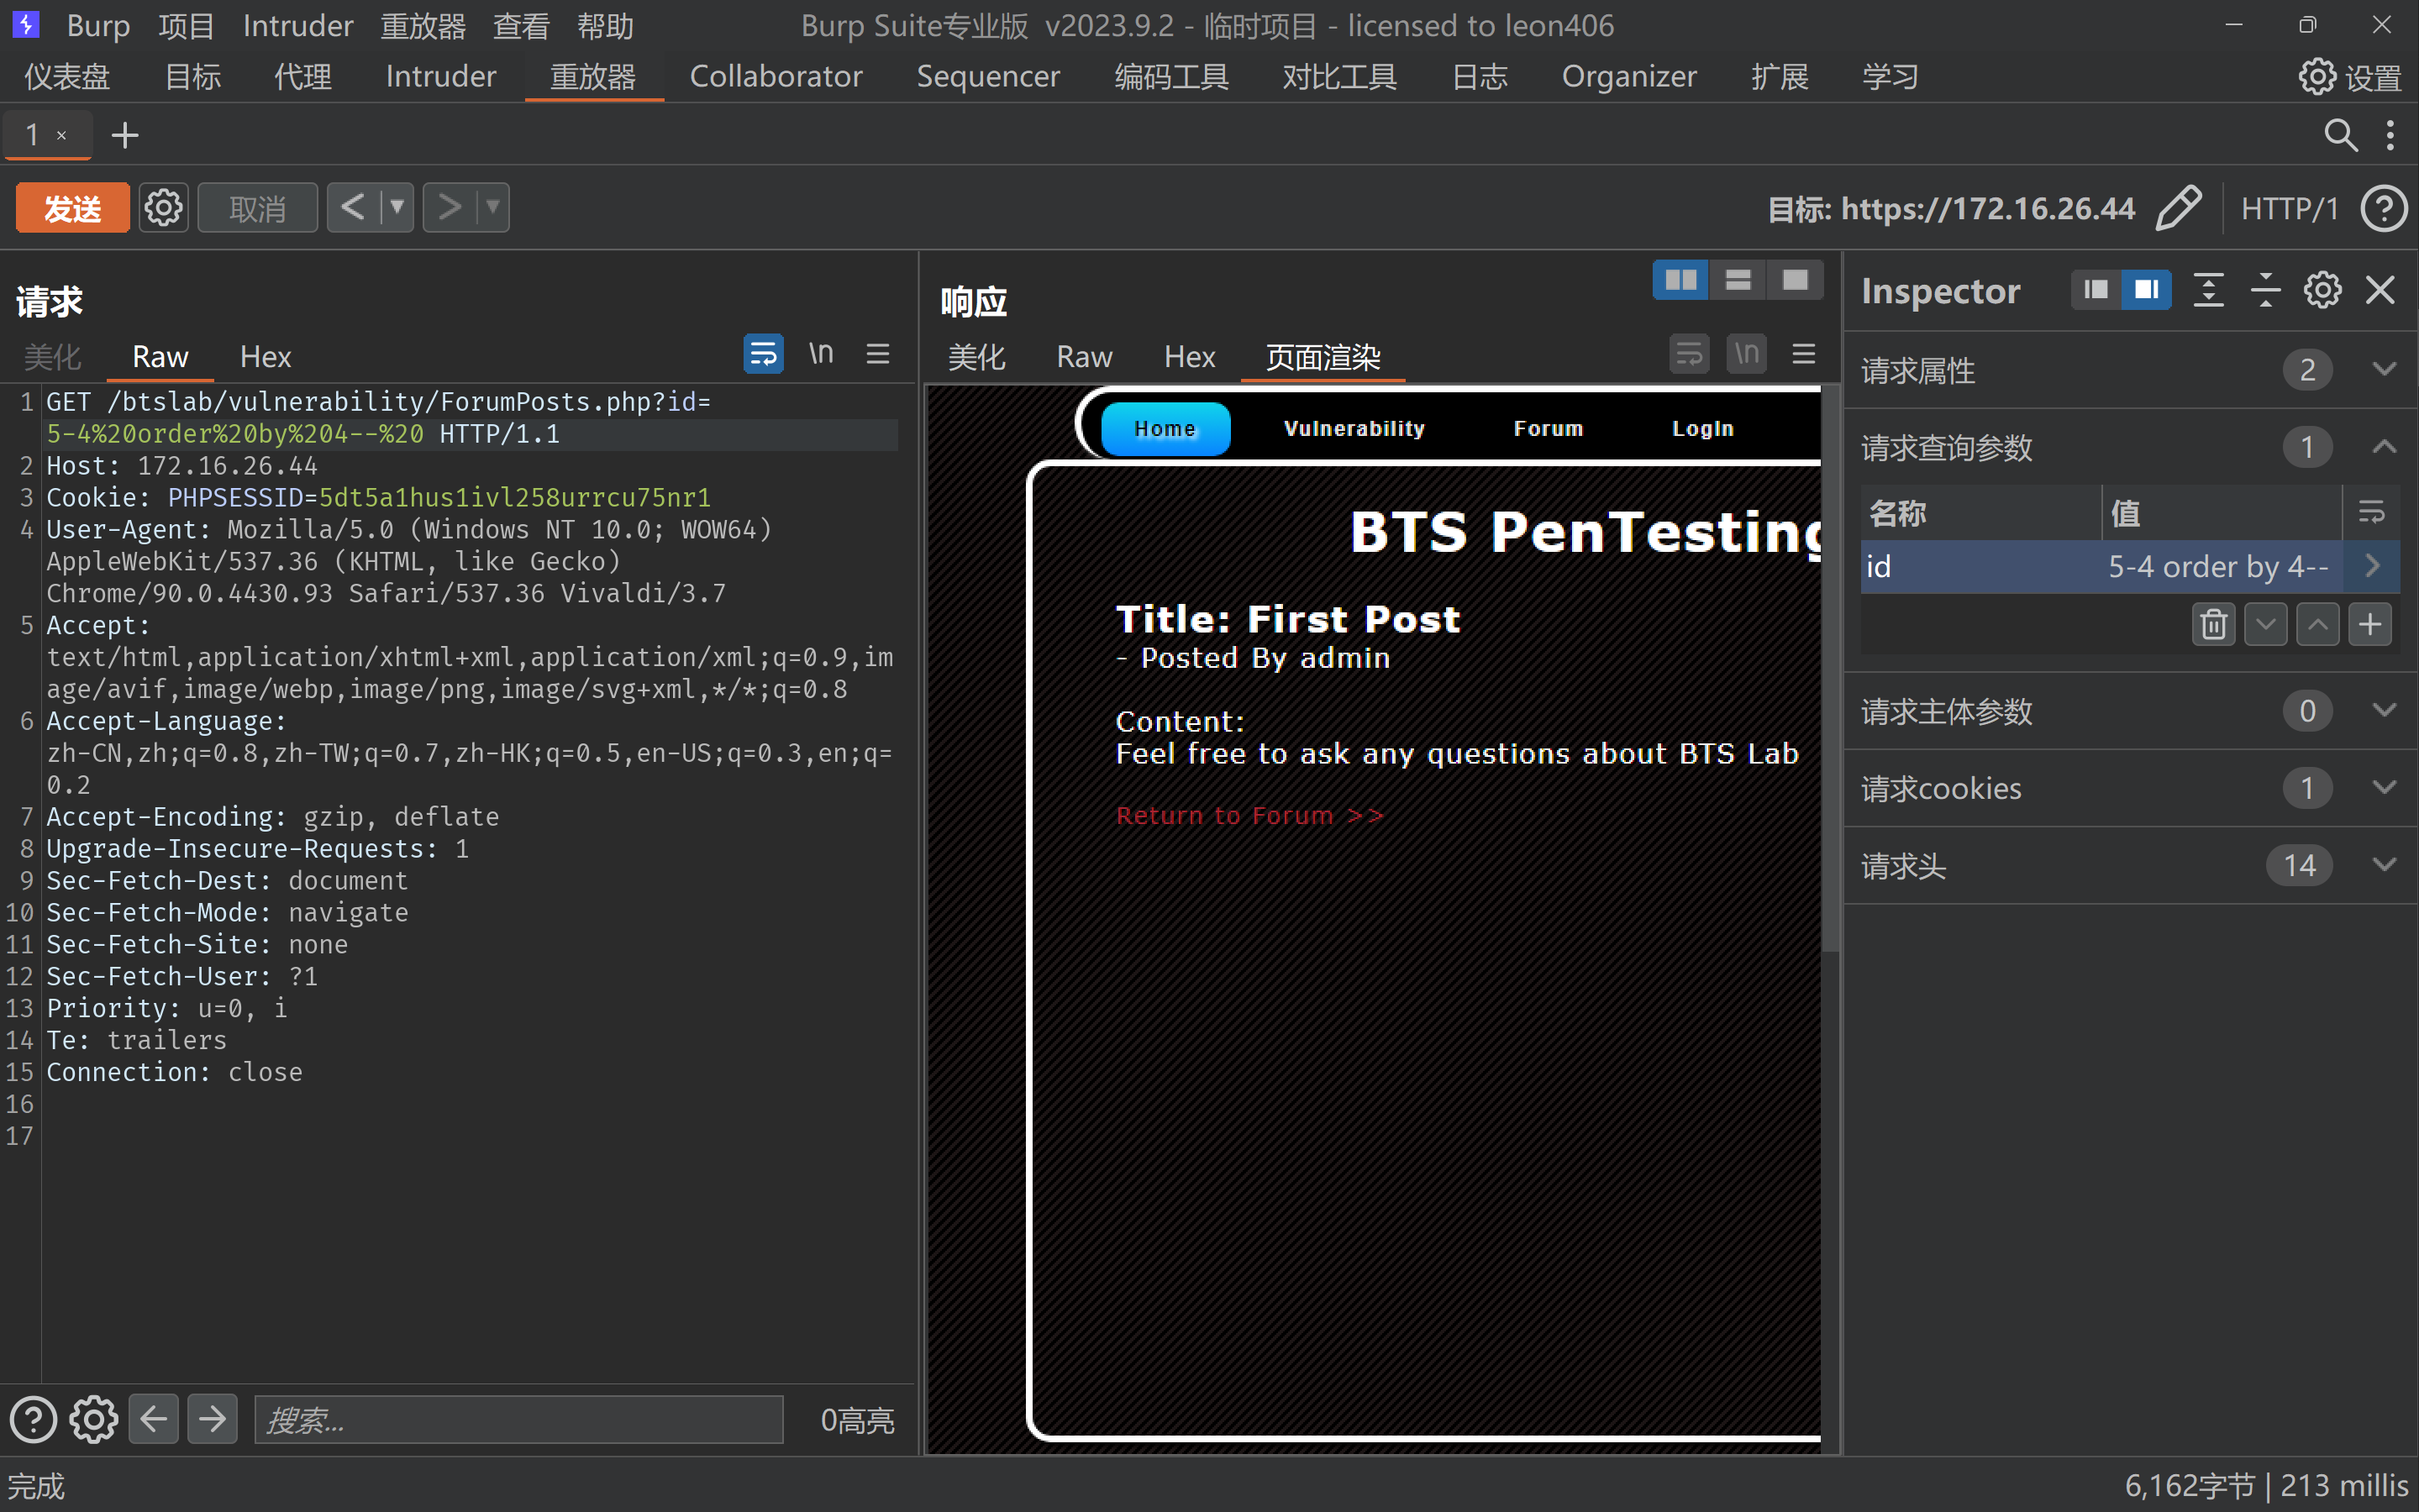Click expand all sections icon in Inspector
Screen dimensions: 2419x1512
(2208, 290)
